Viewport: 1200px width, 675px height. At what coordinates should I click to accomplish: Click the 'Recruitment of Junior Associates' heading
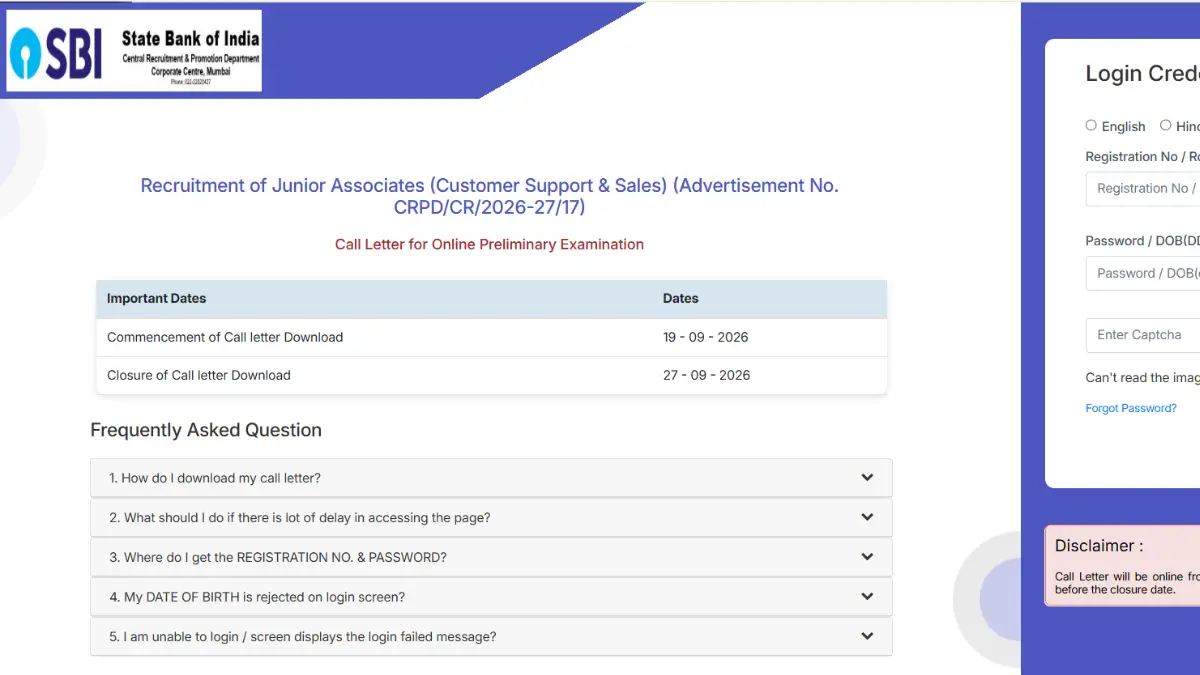490,196
